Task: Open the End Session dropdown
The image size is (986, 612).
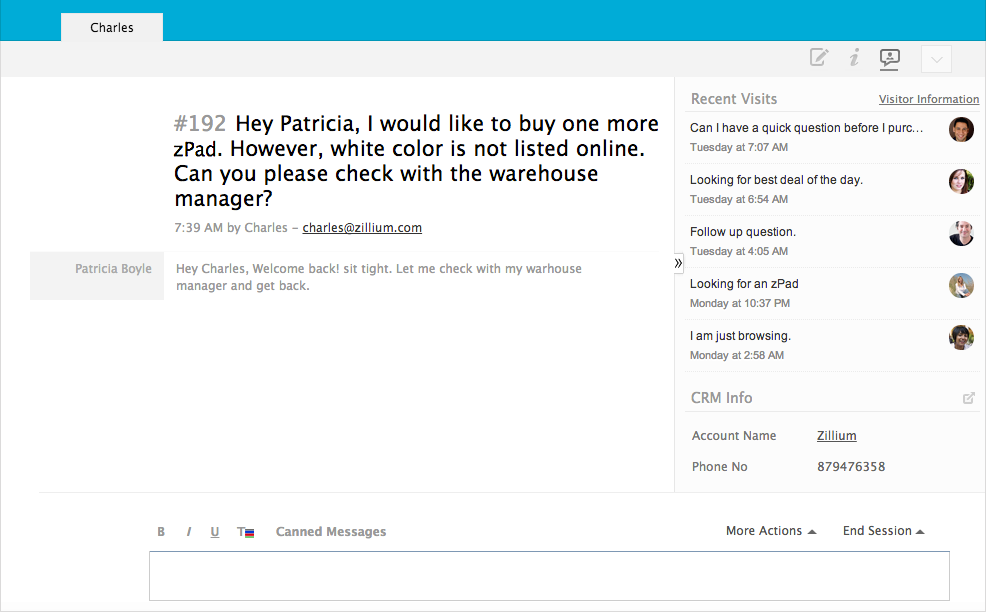Action: (x=883, y=531)
